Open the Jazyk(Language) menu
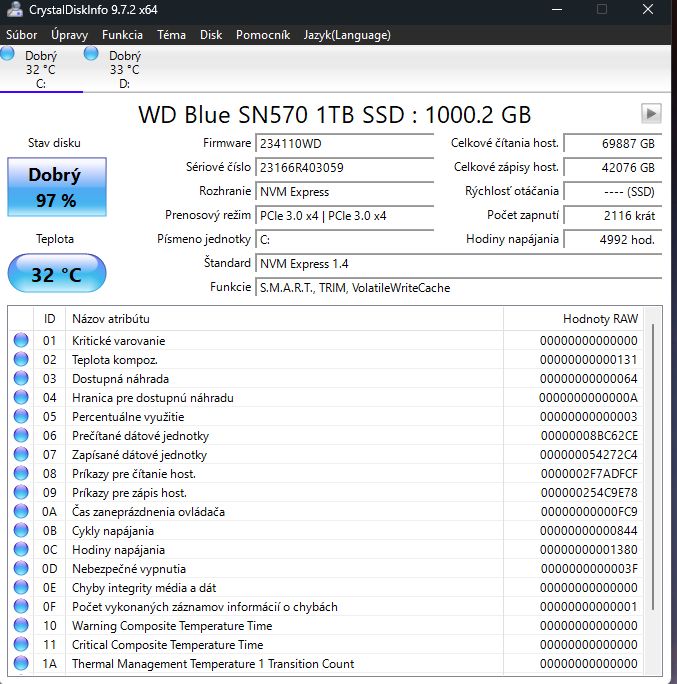This screenshot has height=684, width=677. tap(347, 35)
